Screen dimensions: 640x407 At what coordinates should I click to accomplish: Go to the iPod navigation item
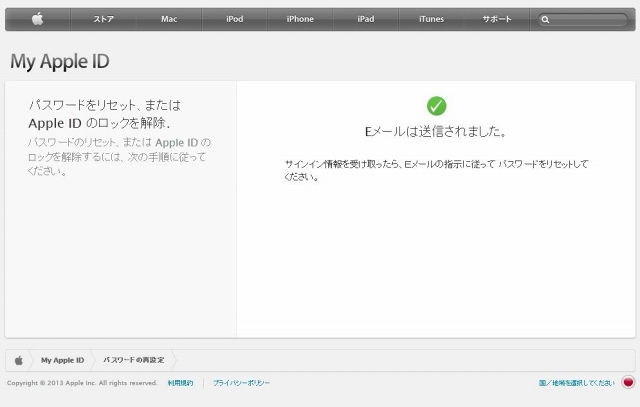(235, 19)
